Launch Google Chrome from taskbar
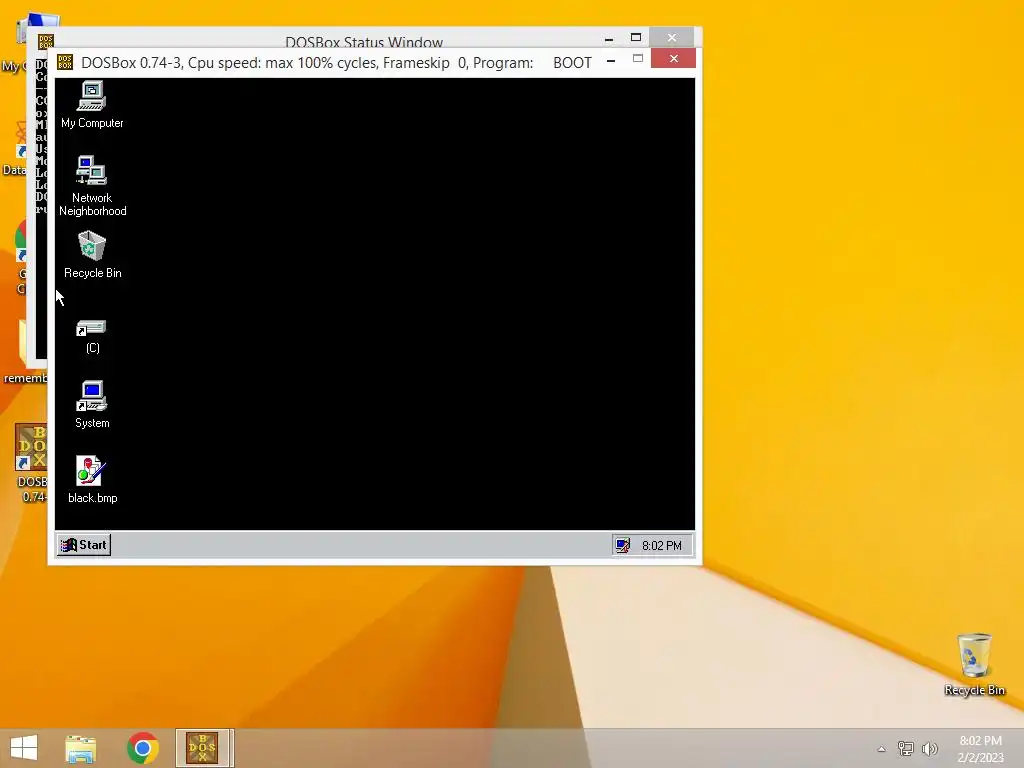This screenshot has width=1024, height=768. pos(143,748)
